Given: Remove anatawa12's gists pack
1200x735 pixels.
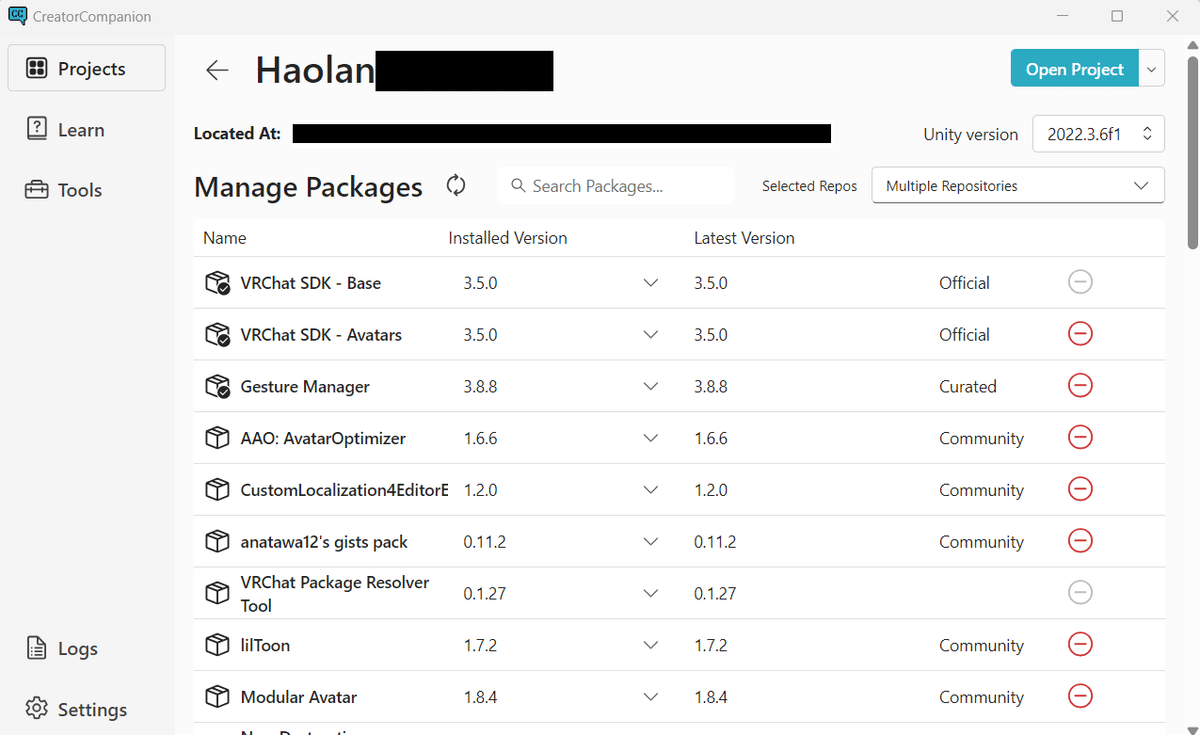Looking at the screenshot, I should [1080, 541].
